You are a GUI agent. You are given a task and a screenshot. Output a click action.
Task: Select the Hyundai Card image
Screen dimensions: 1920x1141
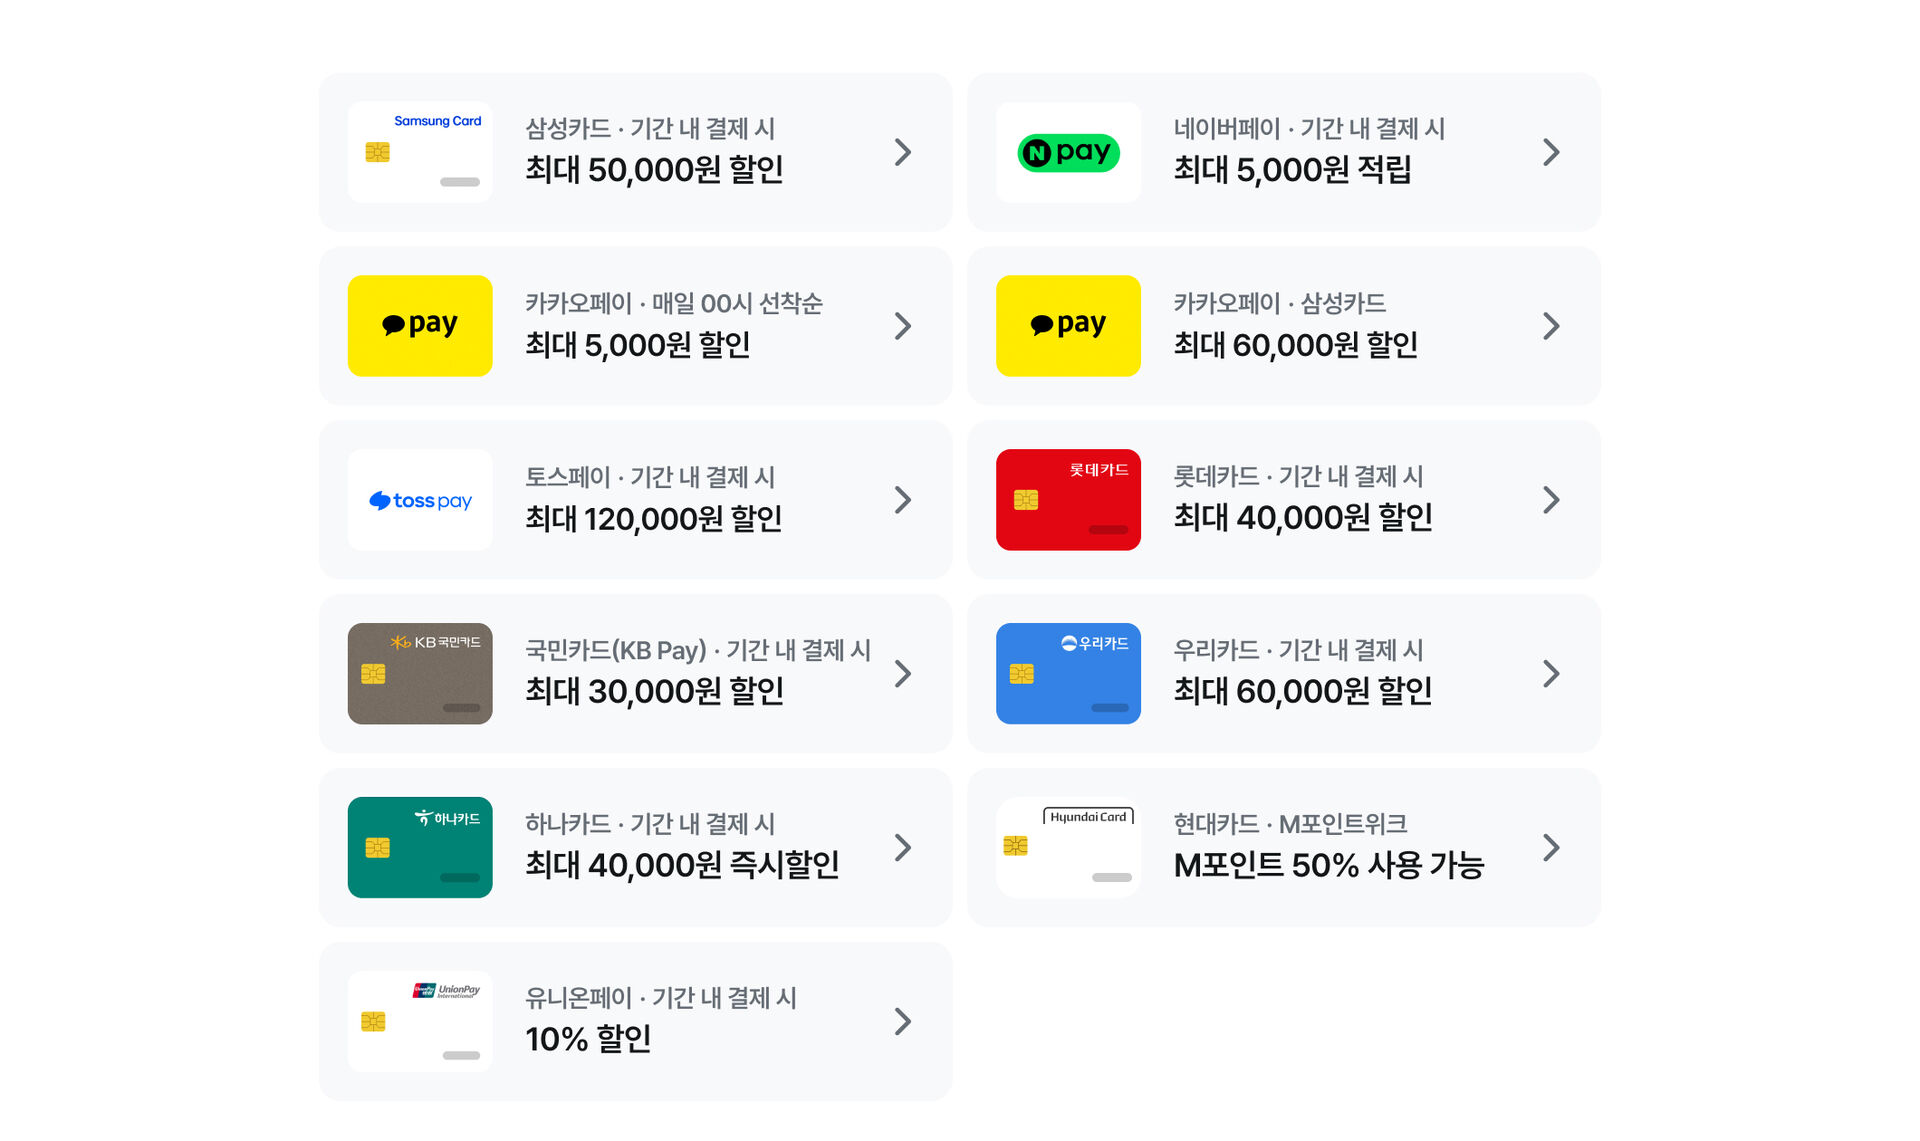[1067, 847]
